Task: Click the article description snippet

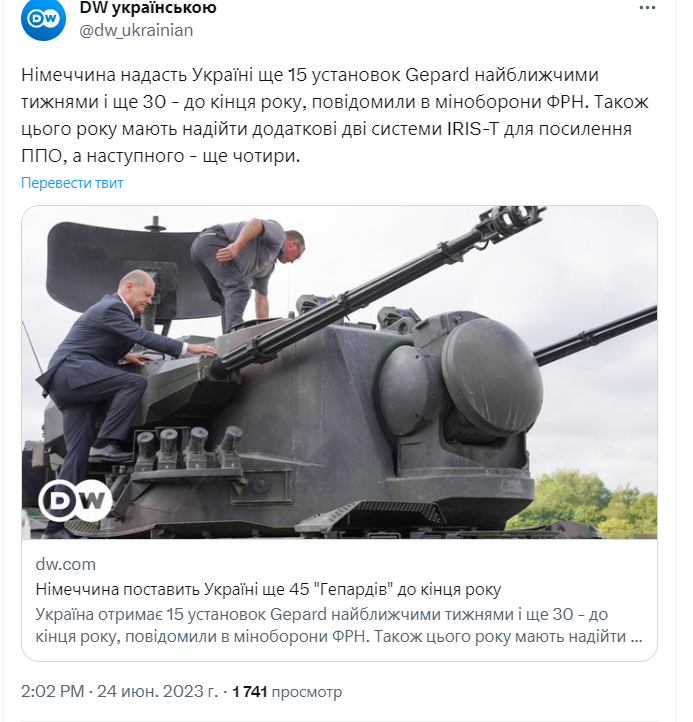Action: tap(339, 625)
